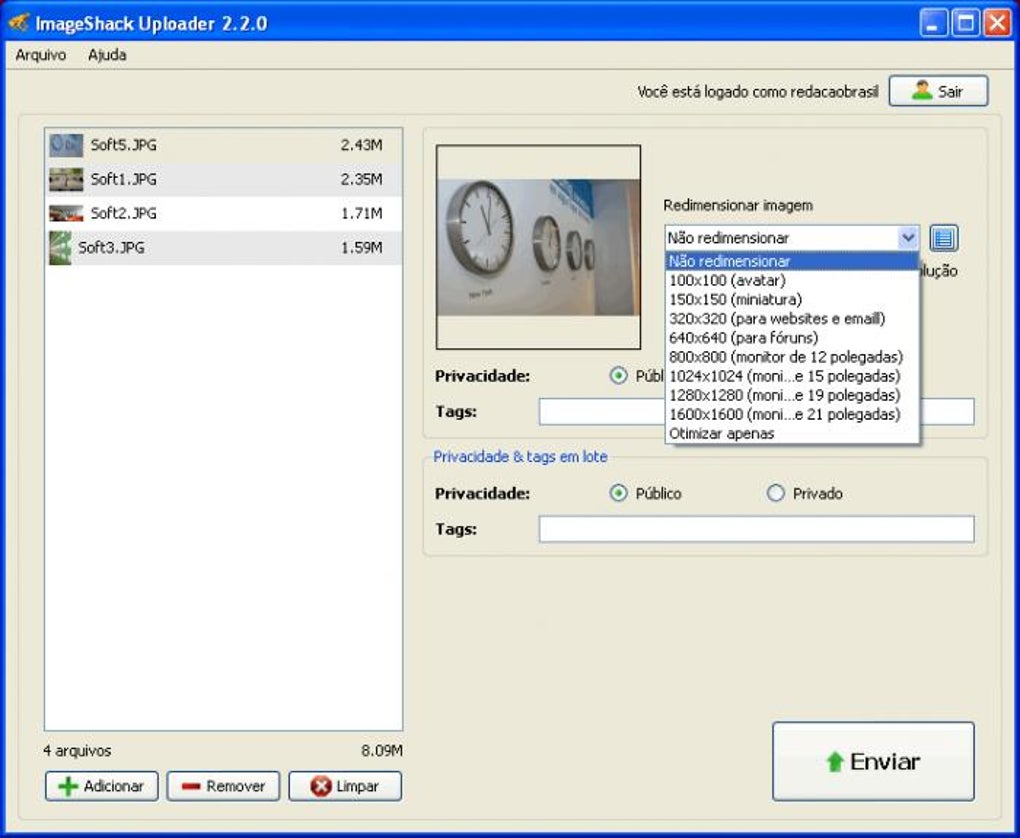Viewport: 1020px width, 838px height.
Task: Log out with the Sair button
Action: pos(938,91)
